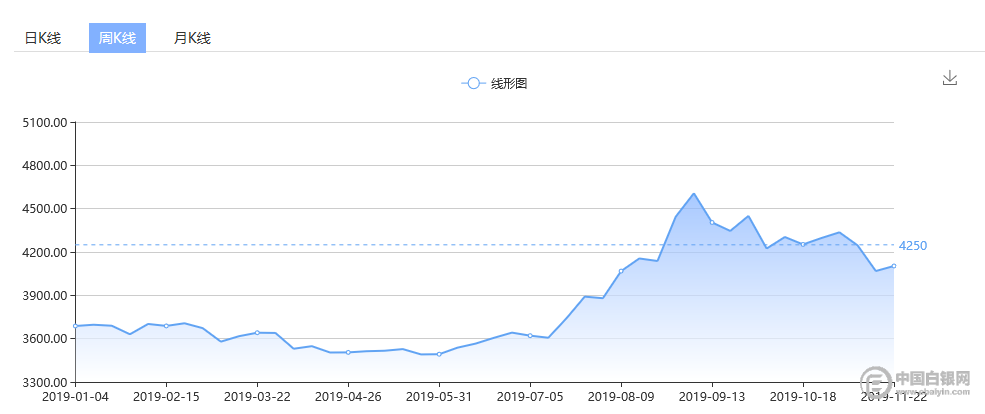Click the line marker above 2019-03-22
This screenshot has height=414, width=985.
pos(257,332)
